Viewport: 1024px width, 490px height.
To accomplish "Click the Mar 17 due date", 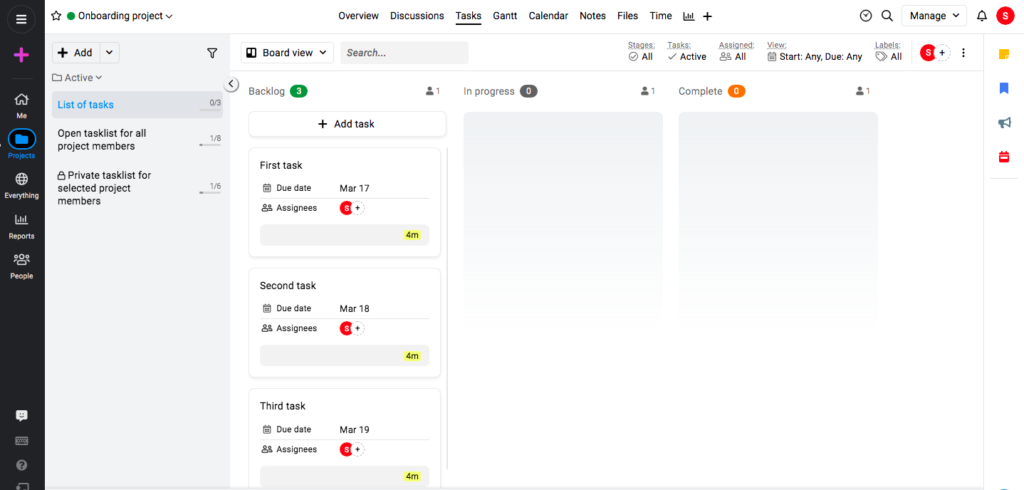I will 354,188.
